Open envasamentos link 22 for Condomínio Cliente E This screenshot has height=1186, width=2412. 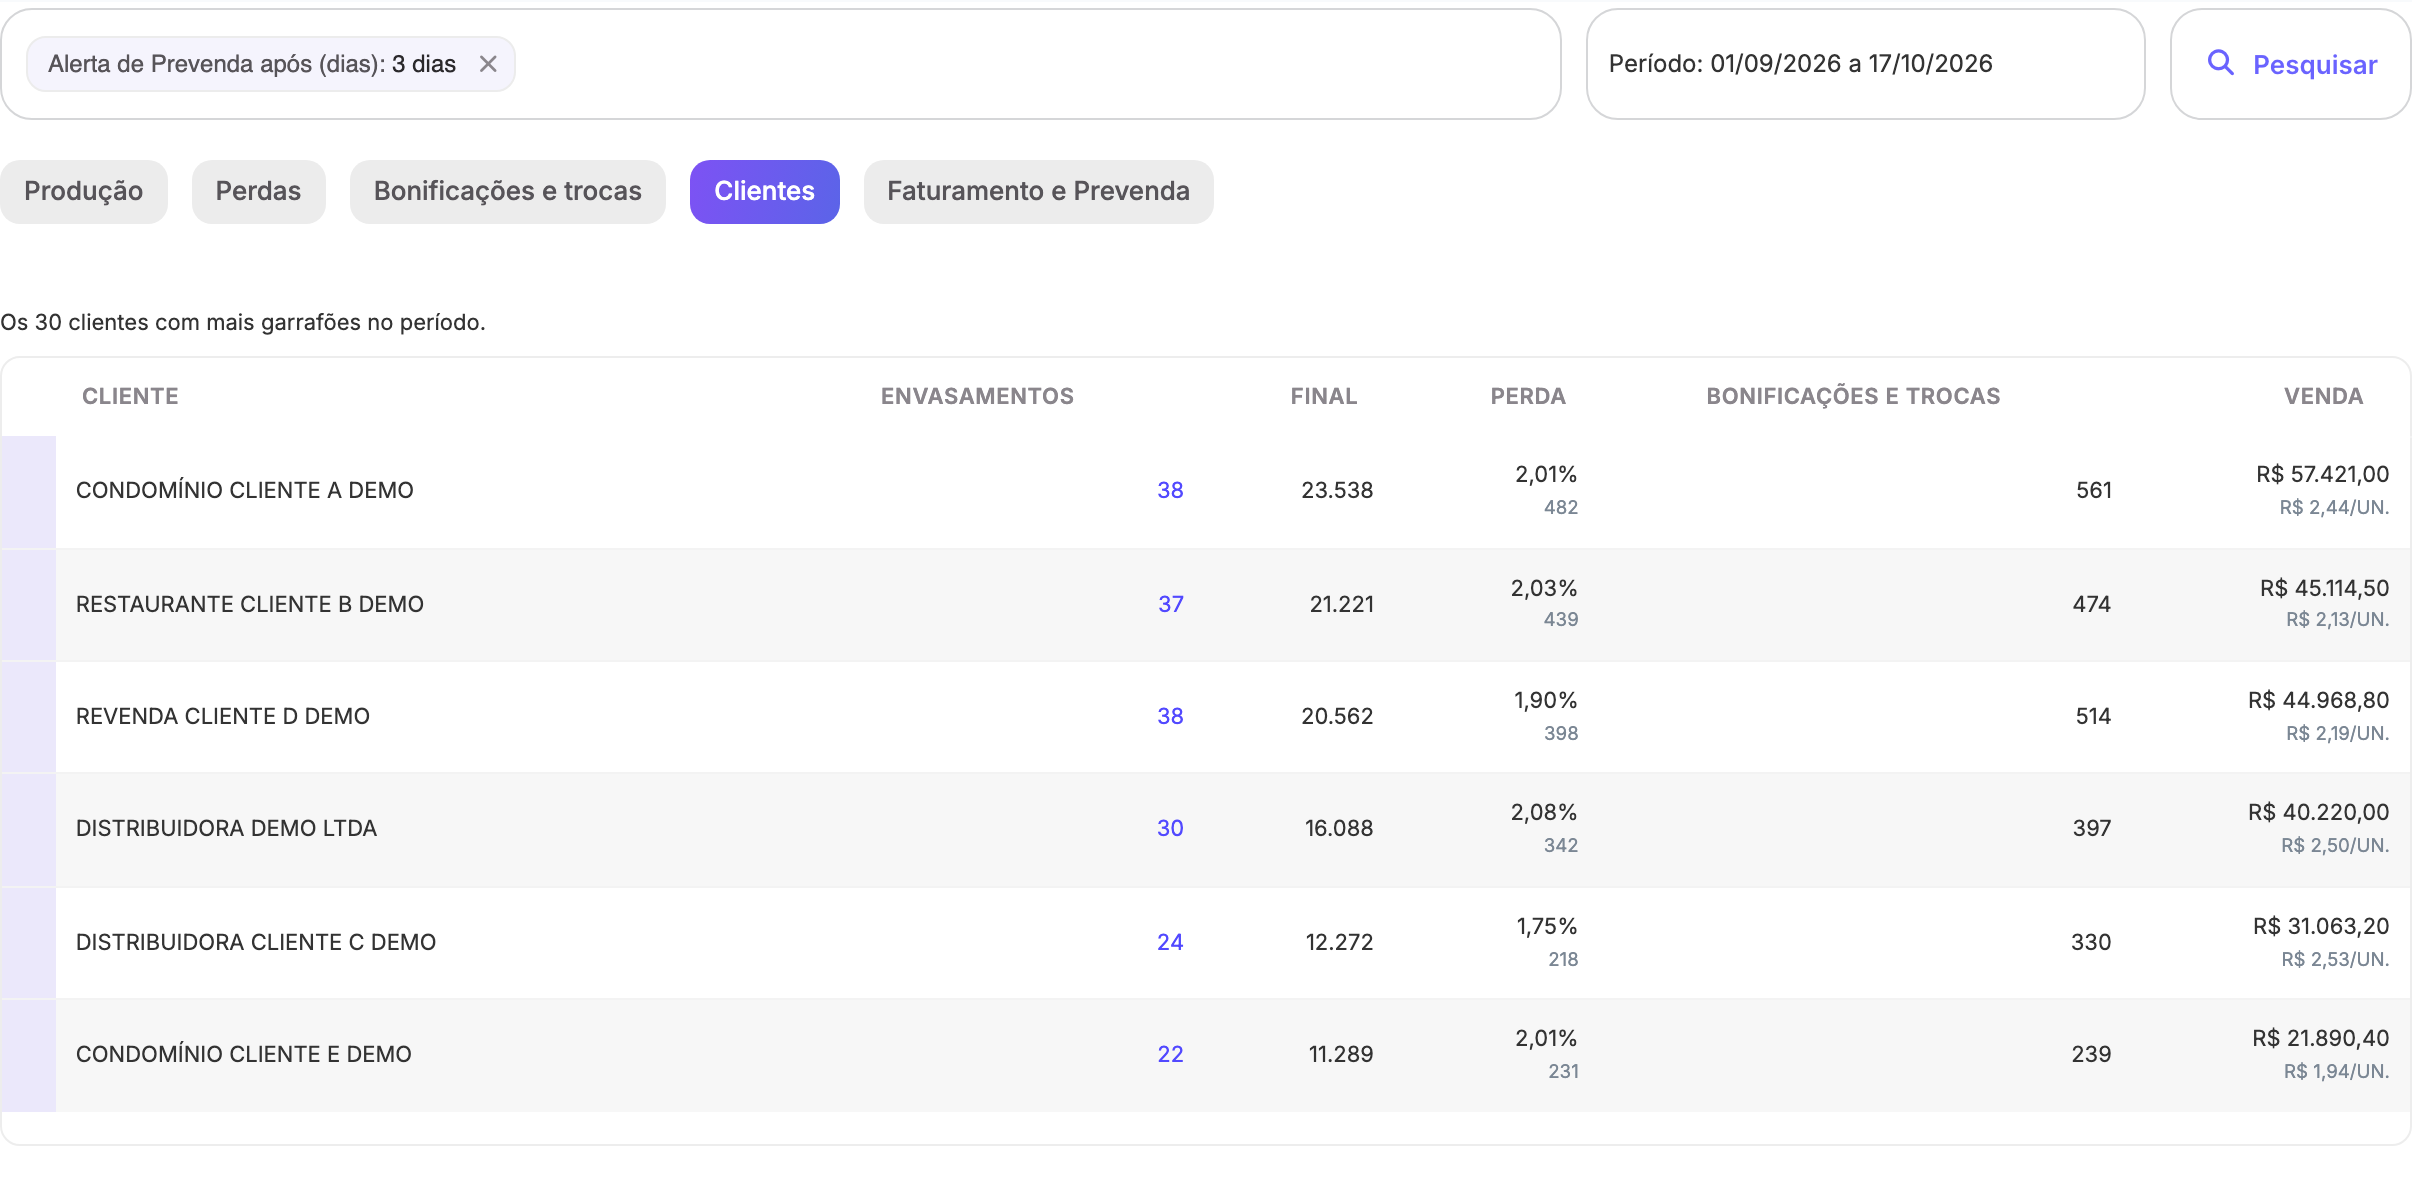1170,1054
